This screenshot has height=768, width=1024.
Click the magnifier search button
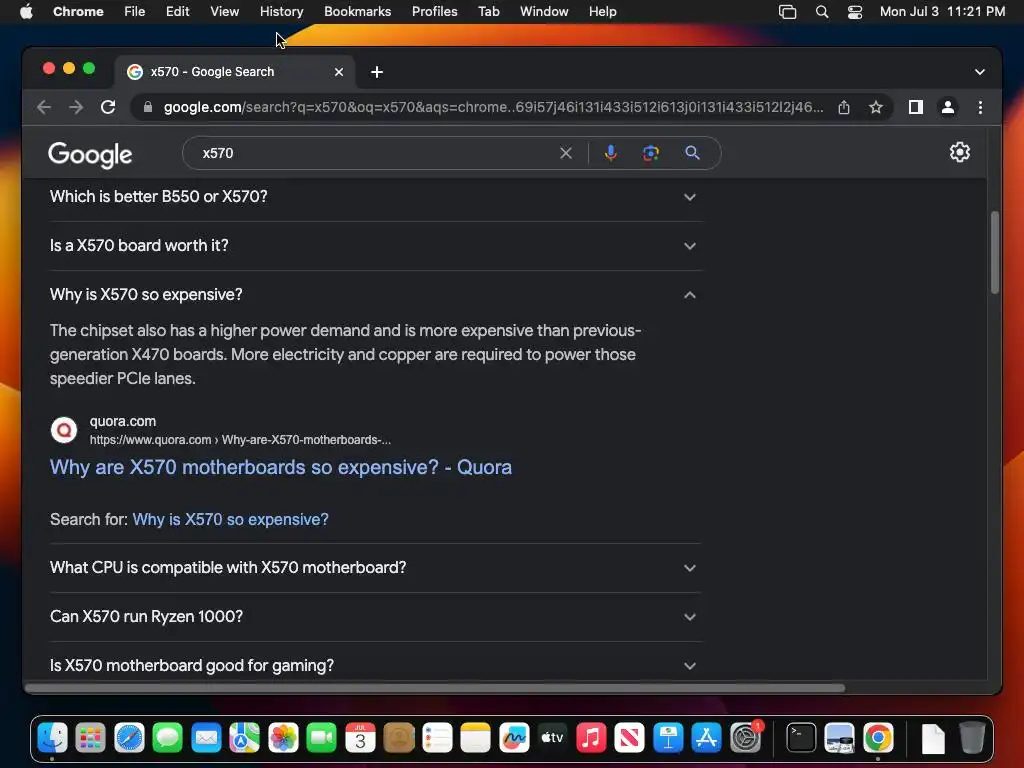[692, 153]
